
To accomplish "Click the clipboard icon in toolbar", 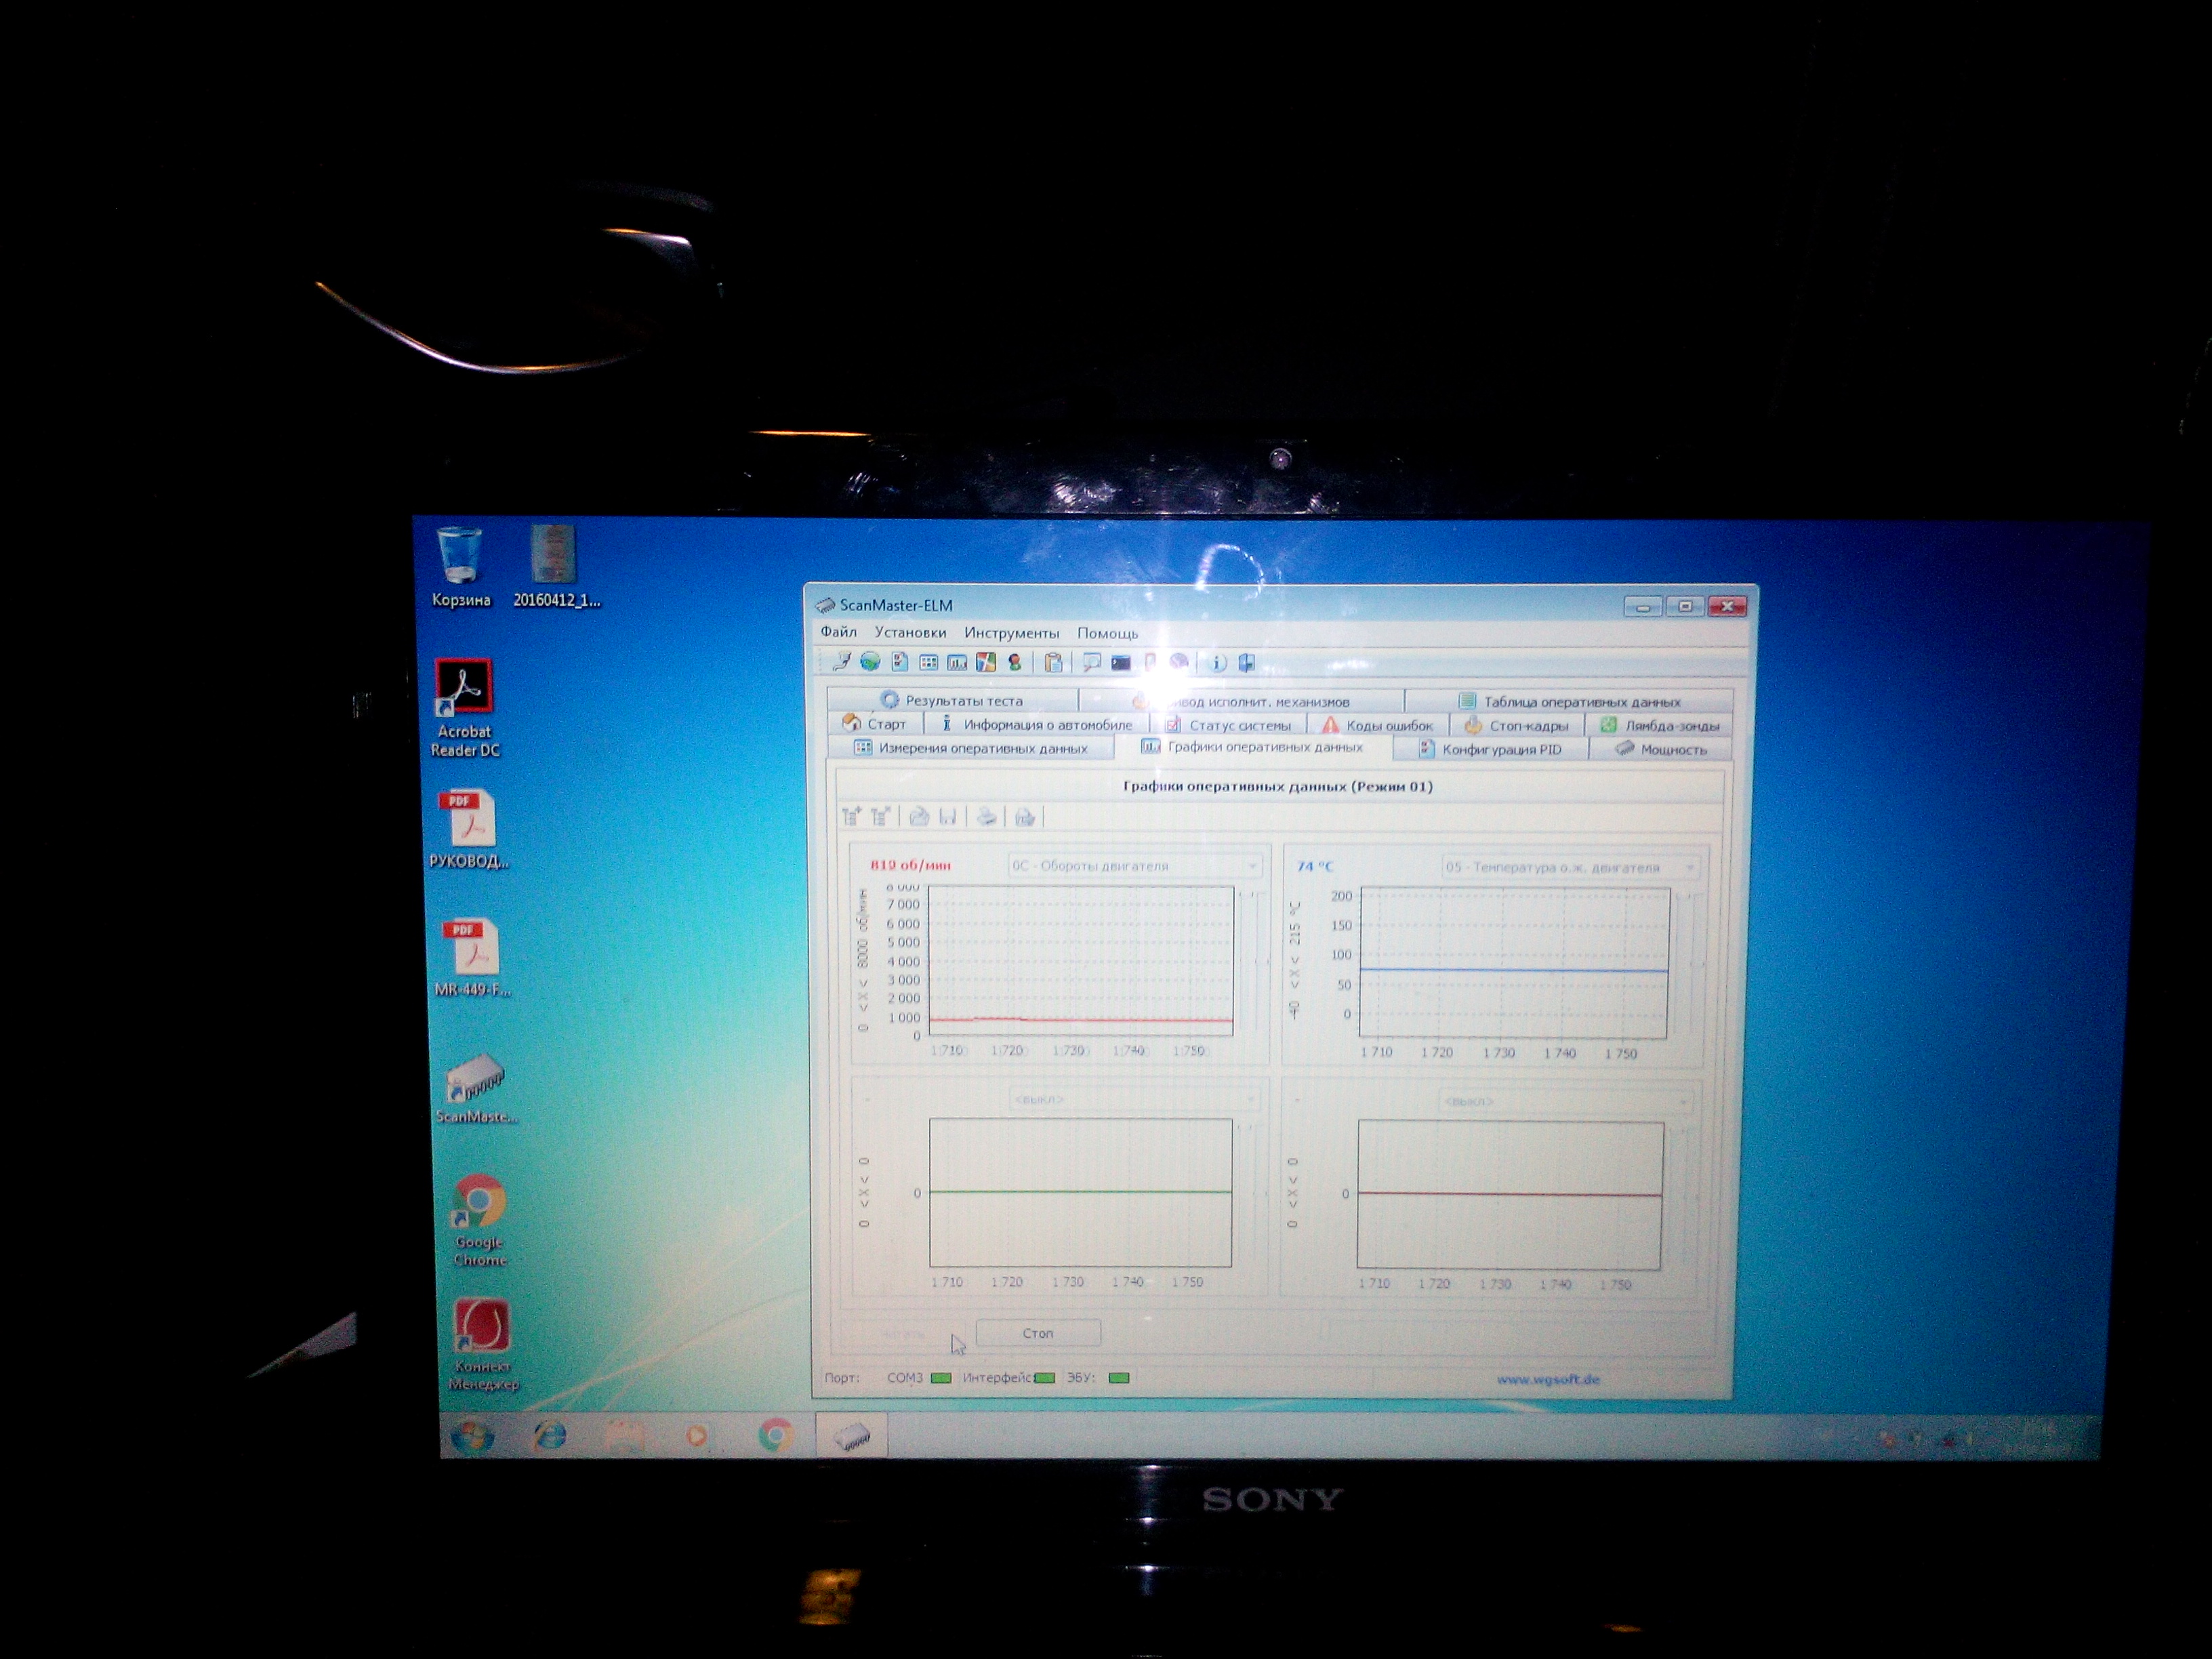I will click(1053, 663).
